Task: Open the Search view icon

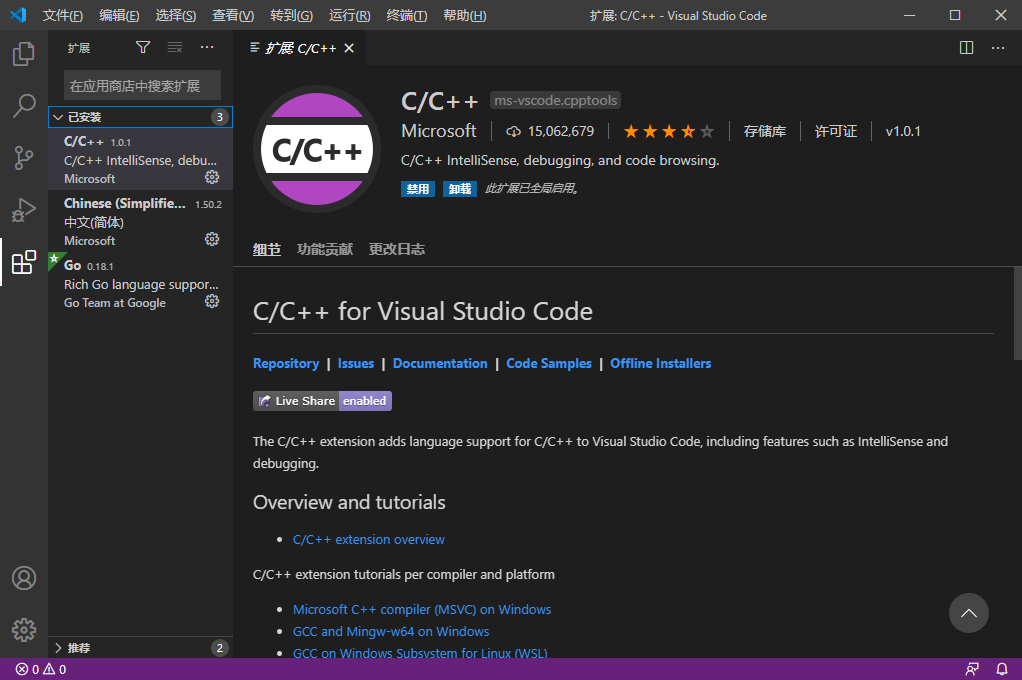Action: click(24, 106)
